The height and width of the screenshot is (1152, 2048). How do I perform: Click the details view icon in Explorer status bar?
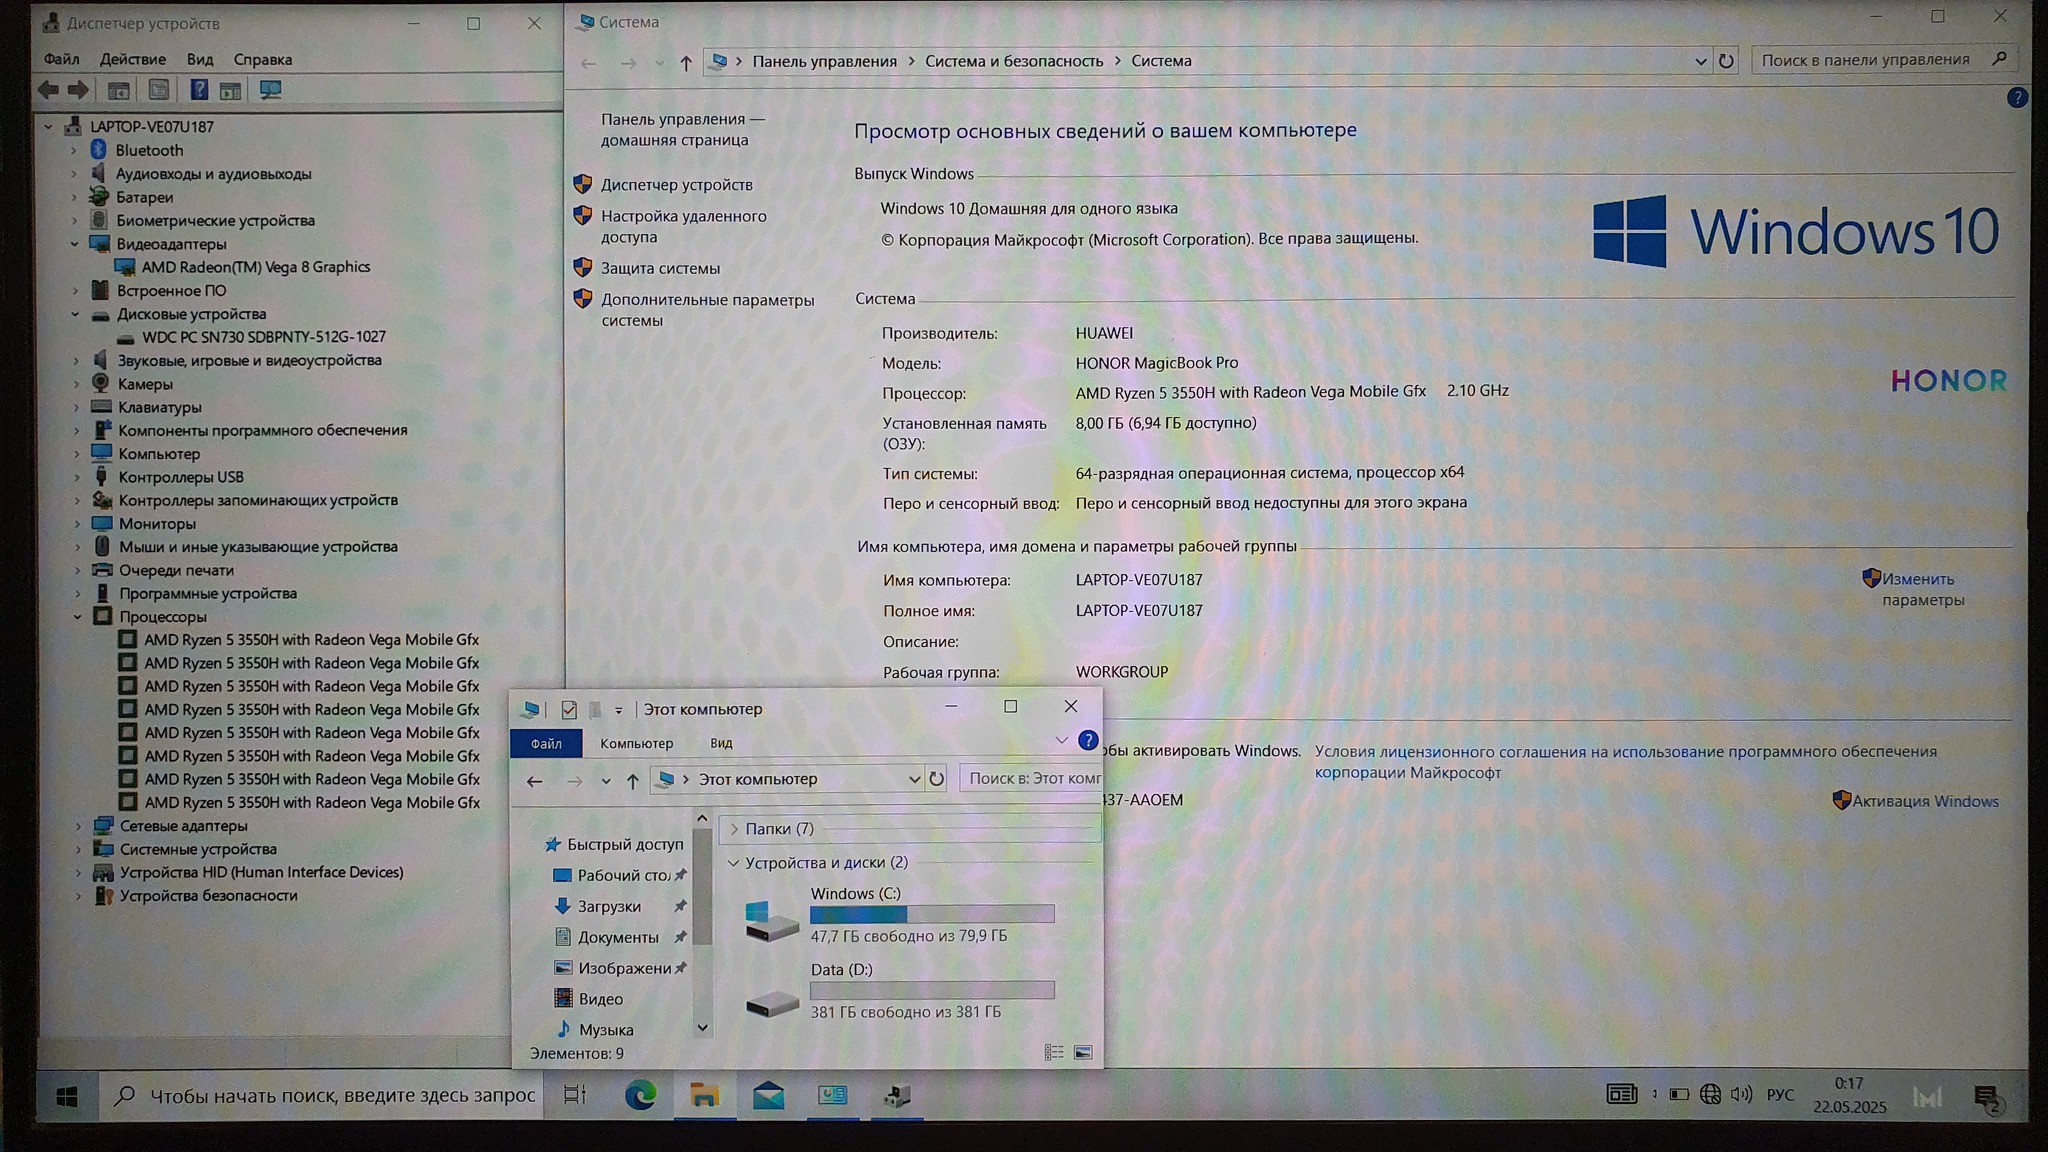[x=1054, y=1053]
